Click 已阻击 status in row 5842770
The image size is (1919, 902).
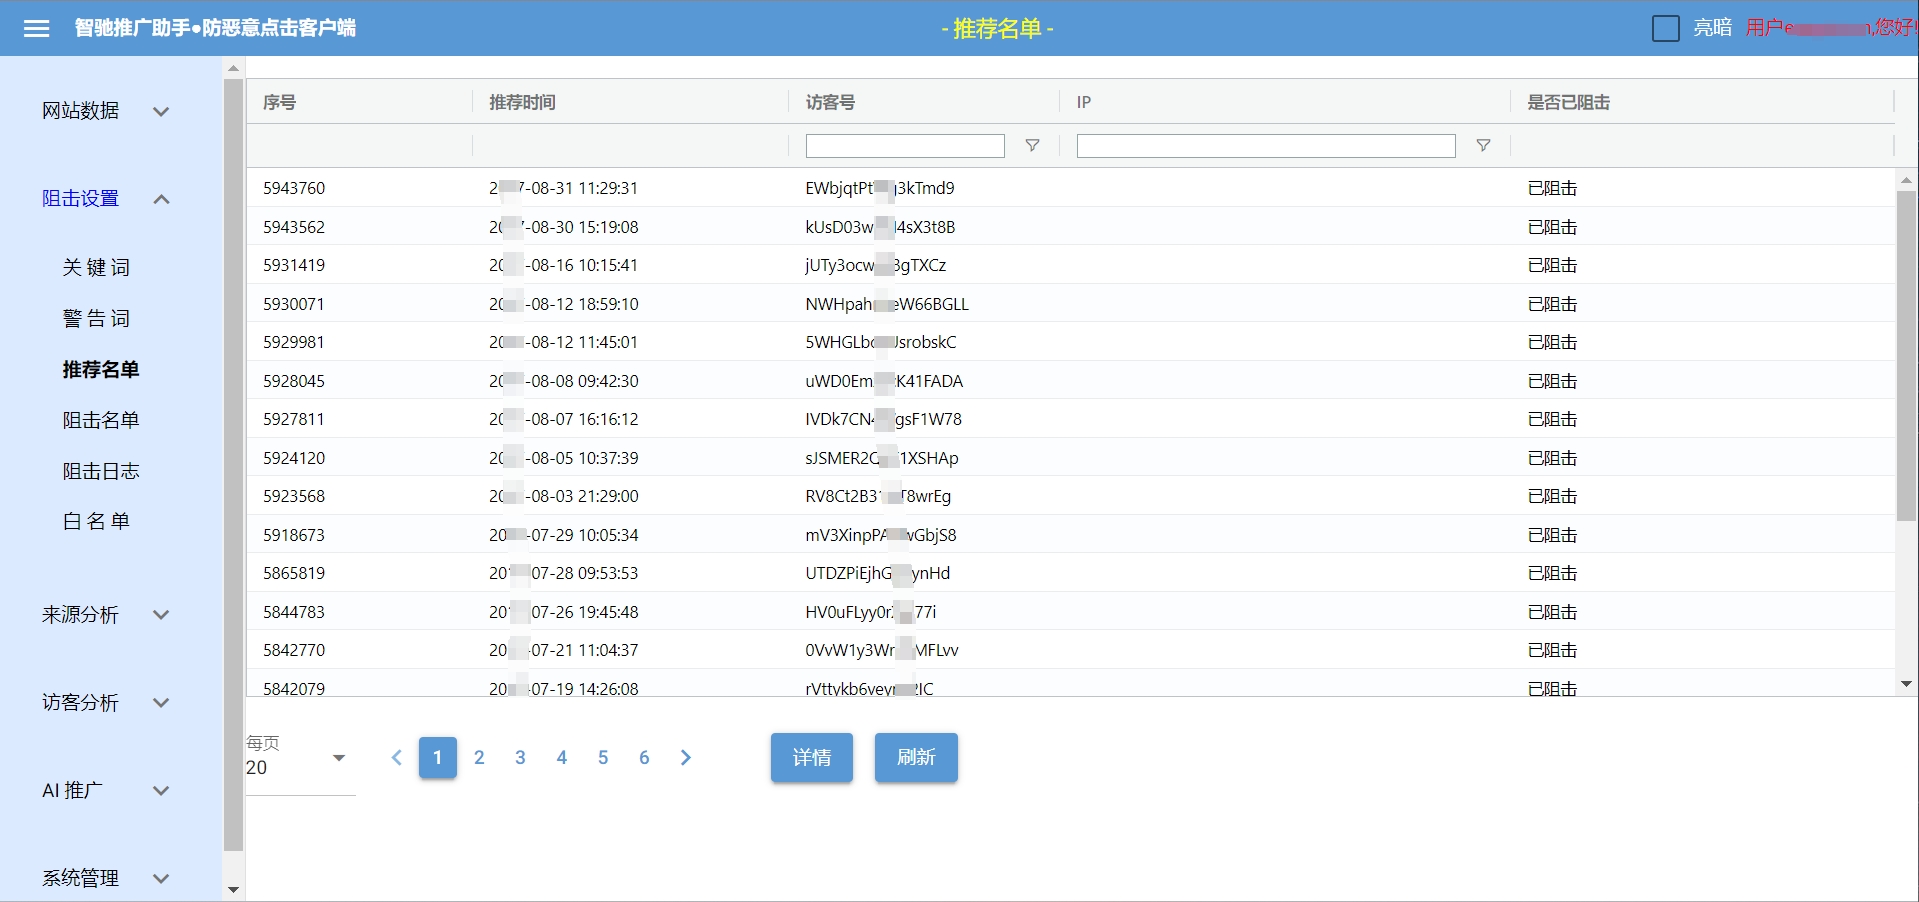tap(1552, 650)
